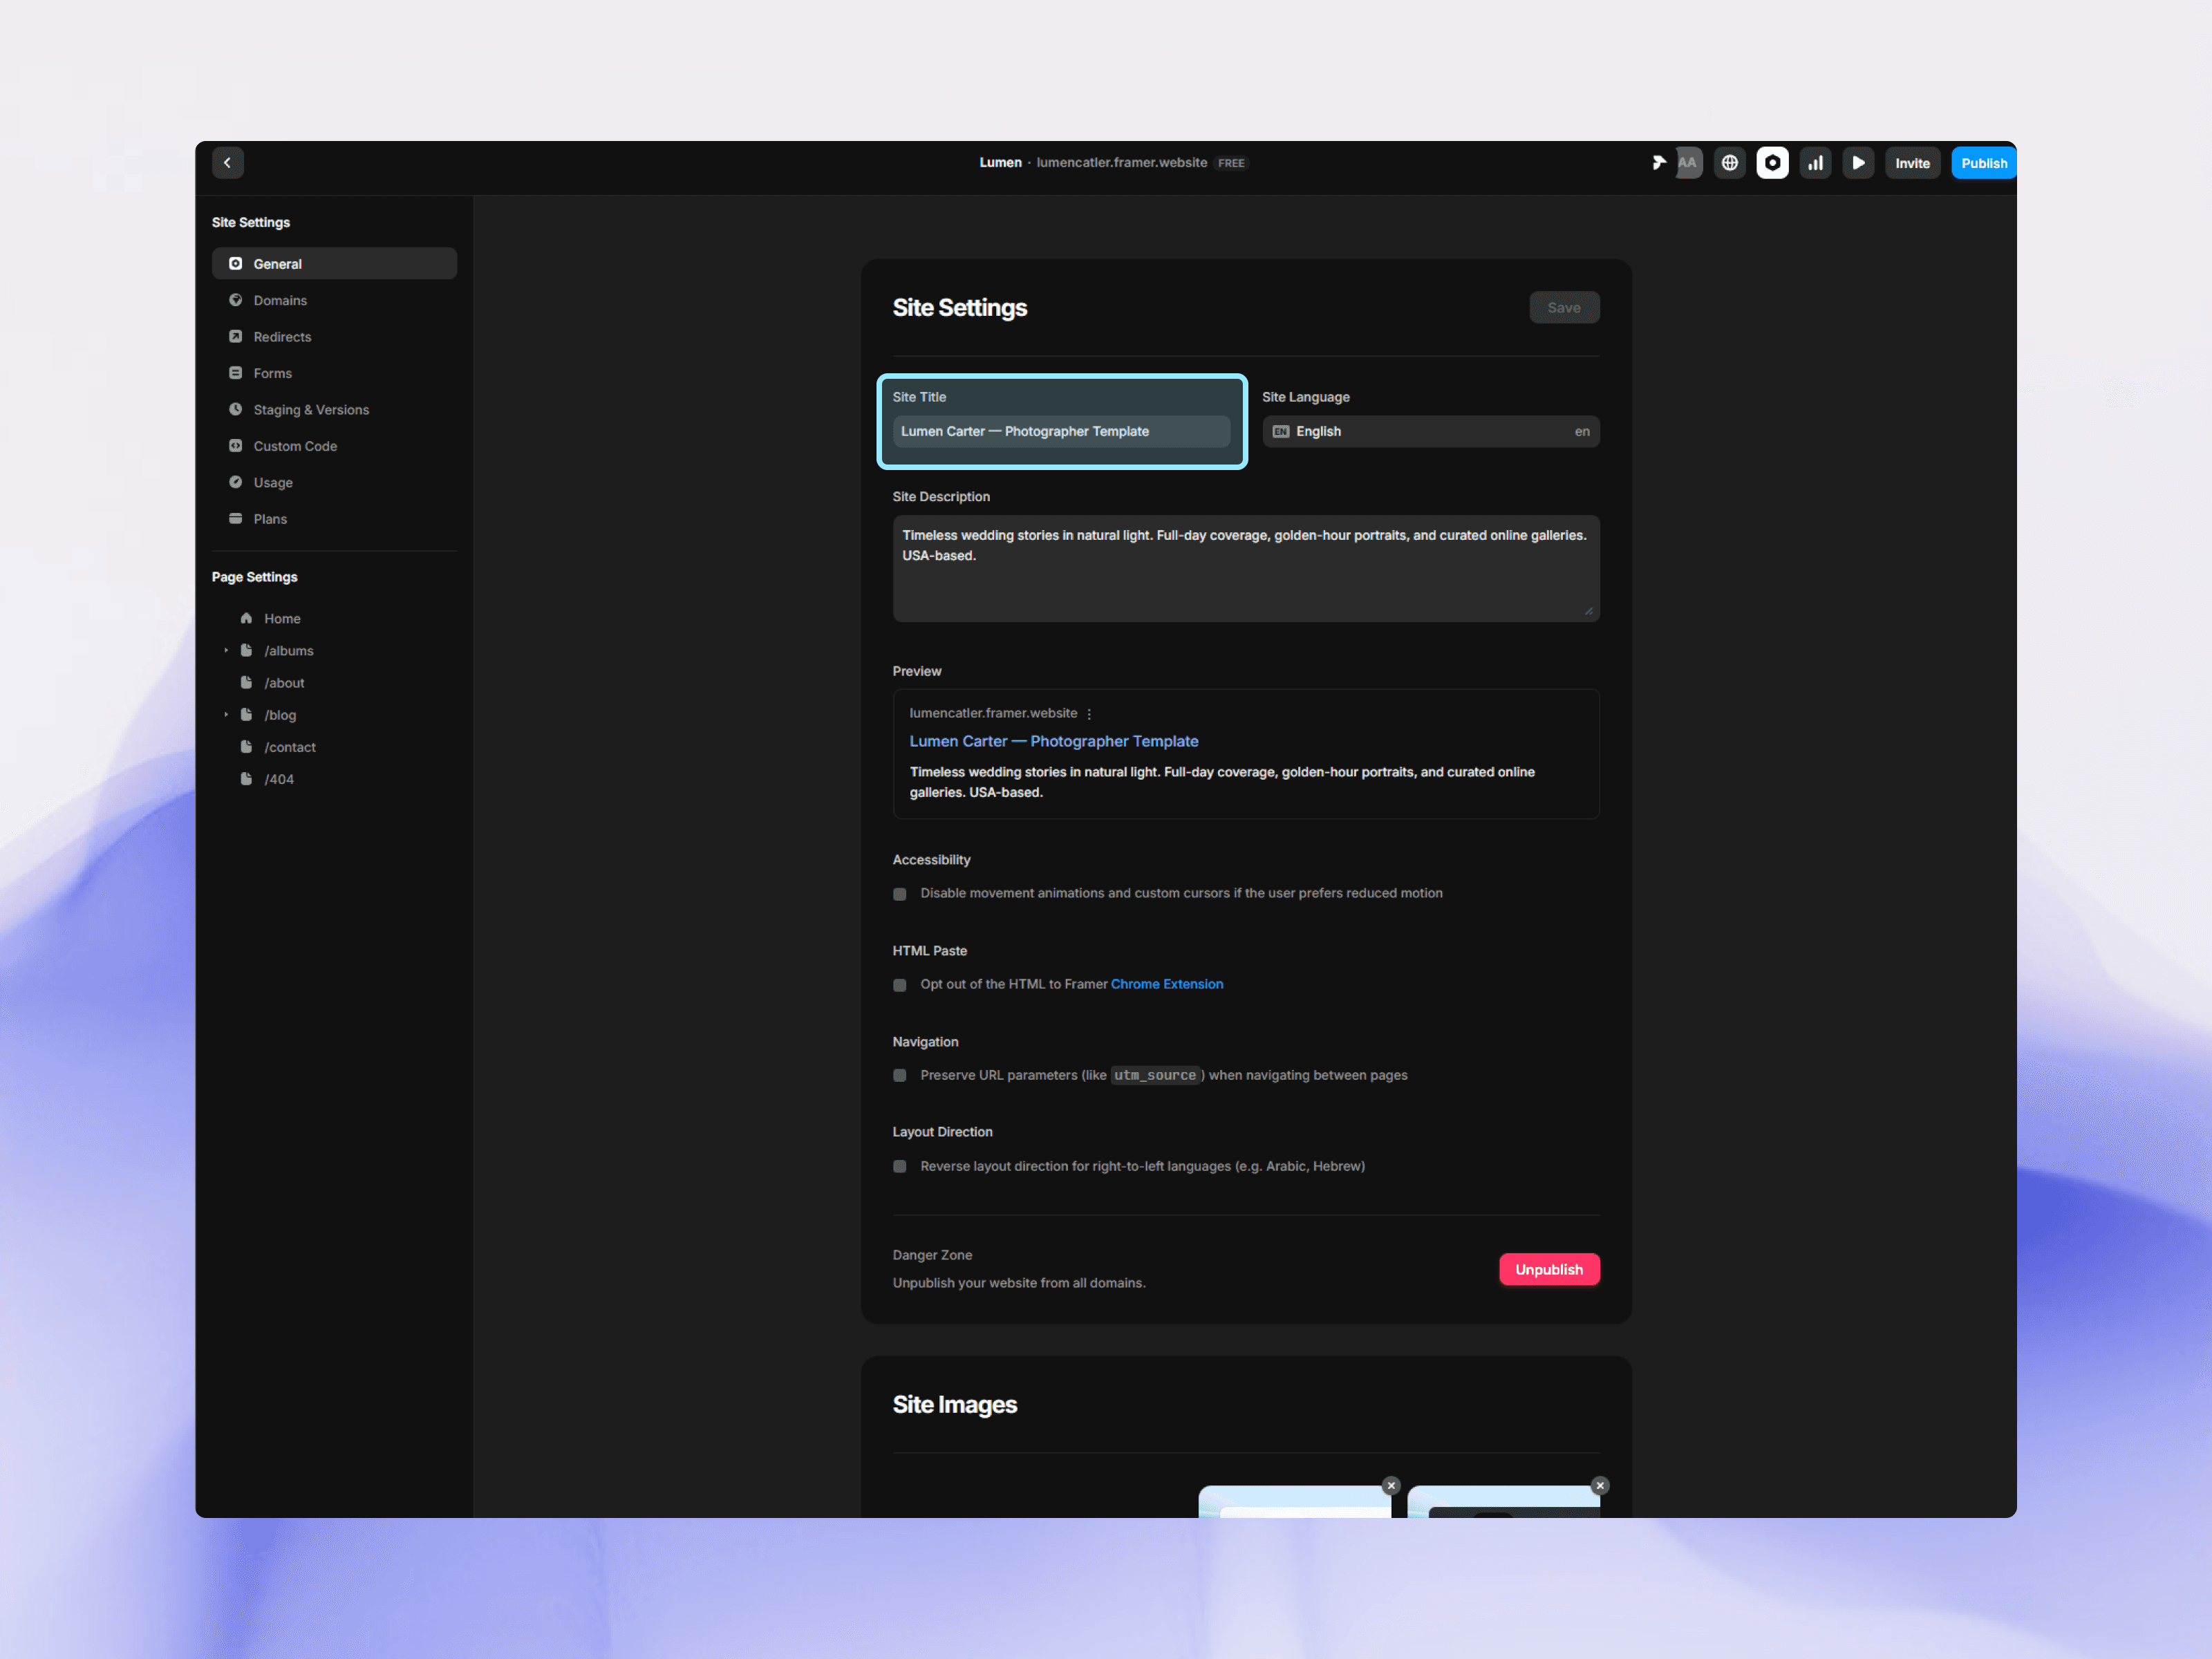Enable reduced motion accessibility checkbox

(900, 894)
